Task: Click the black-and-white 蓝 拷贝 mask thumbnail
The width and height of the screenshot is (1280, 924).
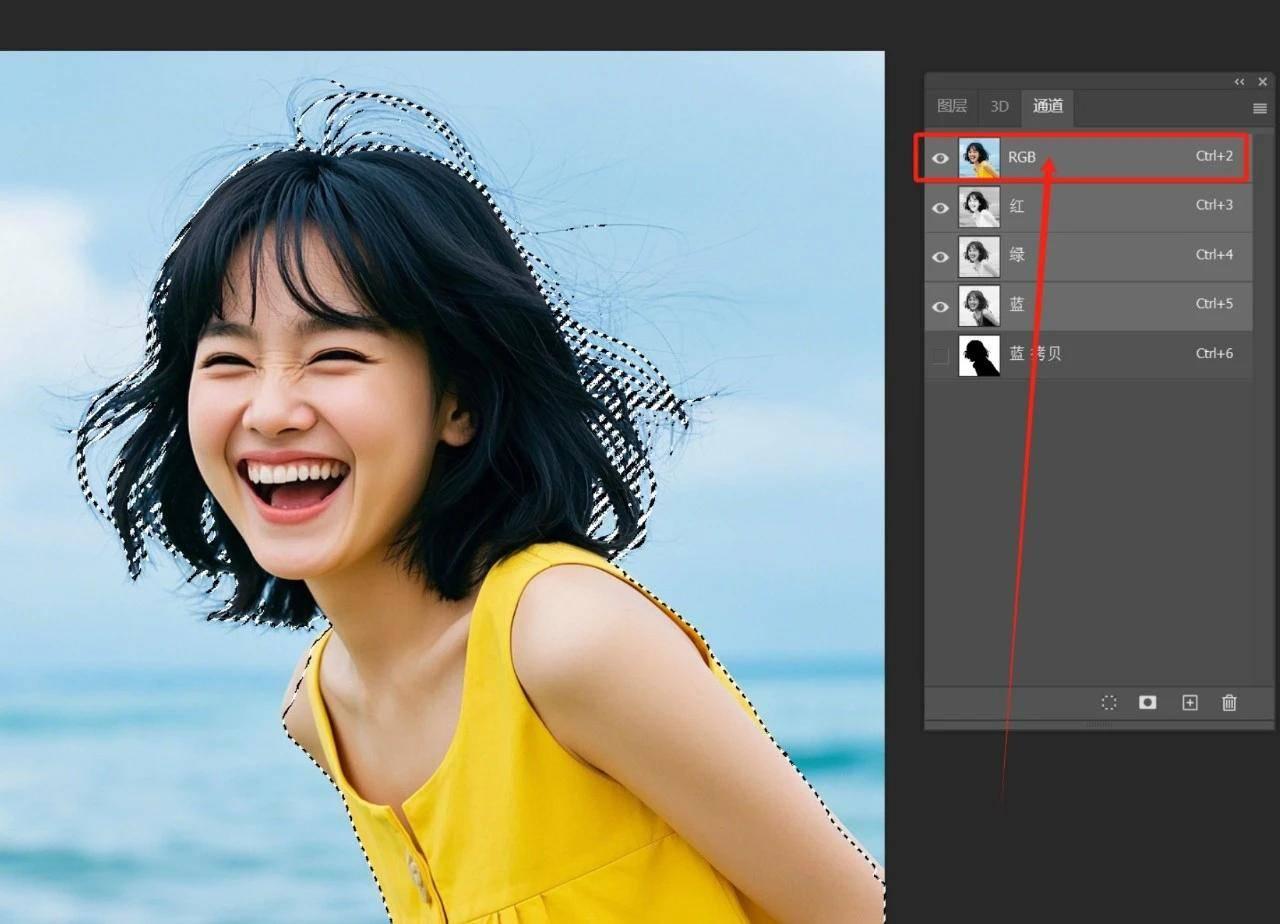Action: point(979,355)
